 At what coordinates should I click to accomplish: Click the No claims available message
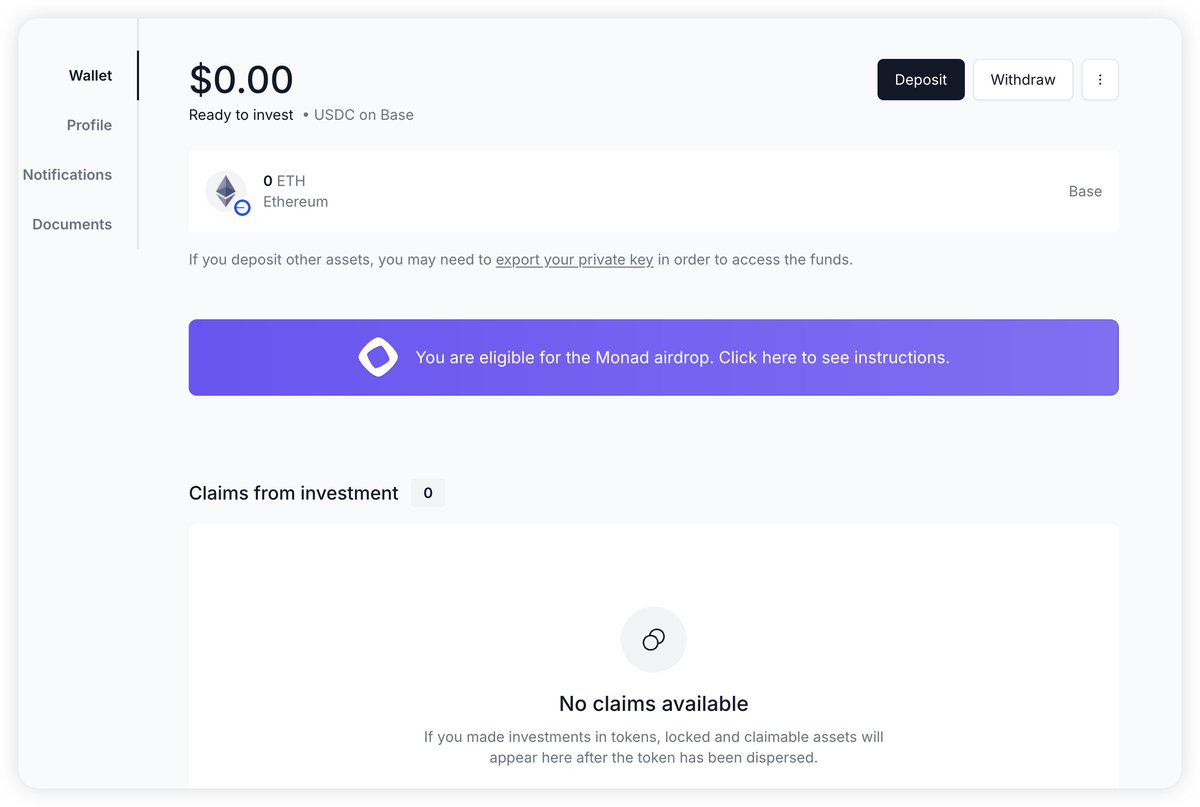[x=653, y=703]
